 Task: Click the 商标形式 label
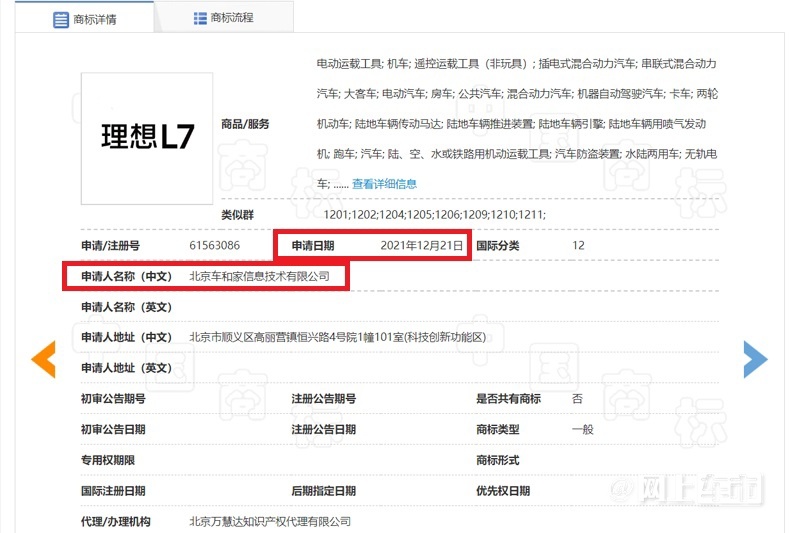[497, 460]
